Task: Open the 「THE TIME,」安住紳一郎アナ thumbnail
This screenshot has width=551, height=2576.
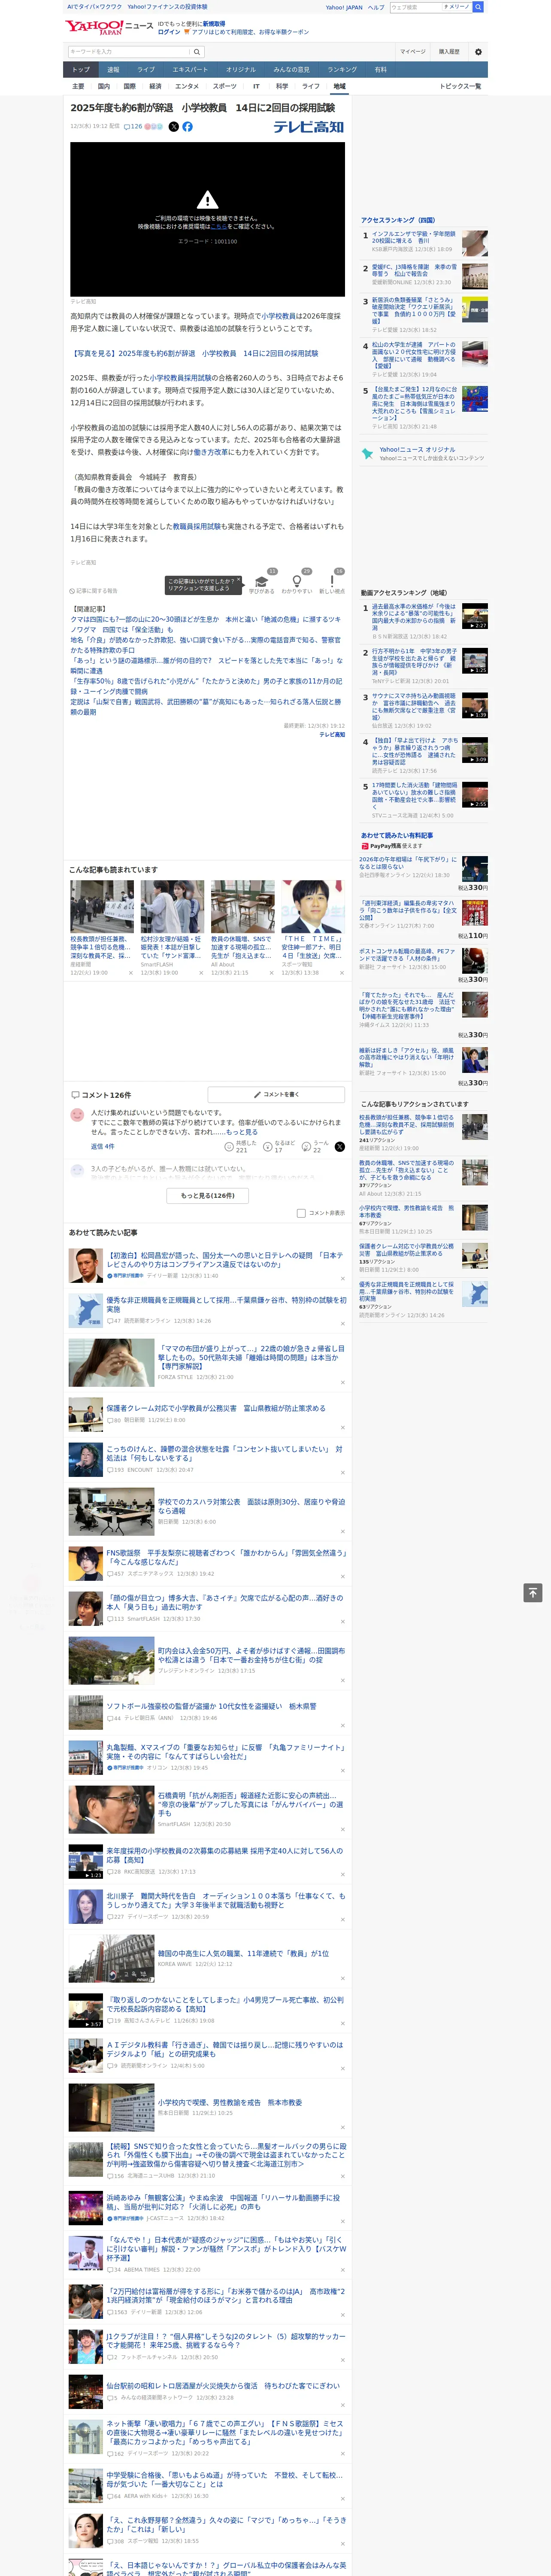Action: tap(313, 907)
